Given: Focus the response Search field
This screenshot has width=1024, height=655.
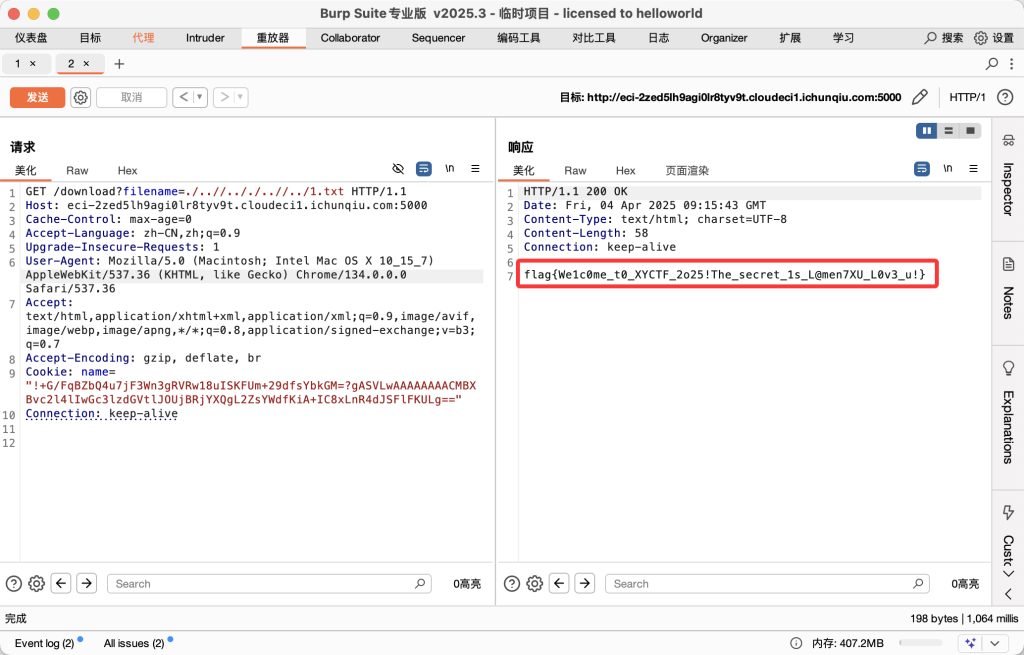Looking at the screenshot, I should [767, 584].
